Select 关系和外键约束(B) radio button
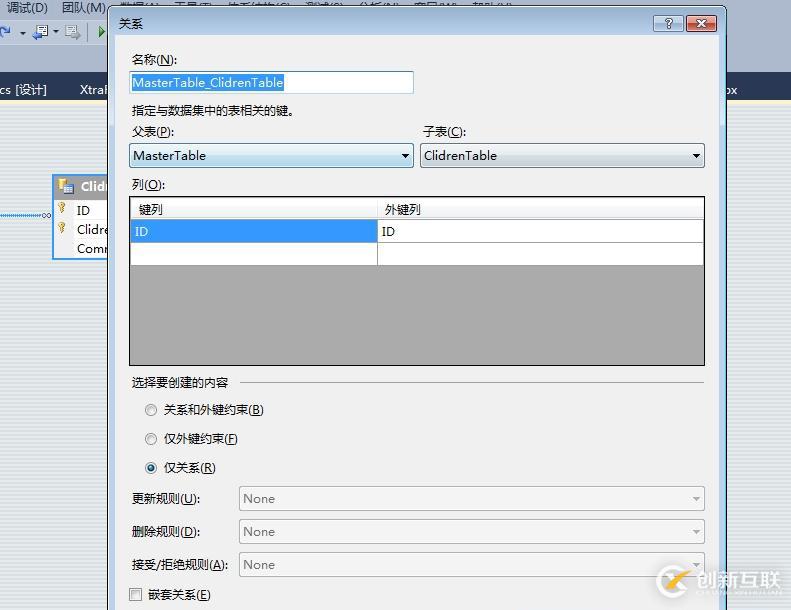 click(x=151, y=410)
